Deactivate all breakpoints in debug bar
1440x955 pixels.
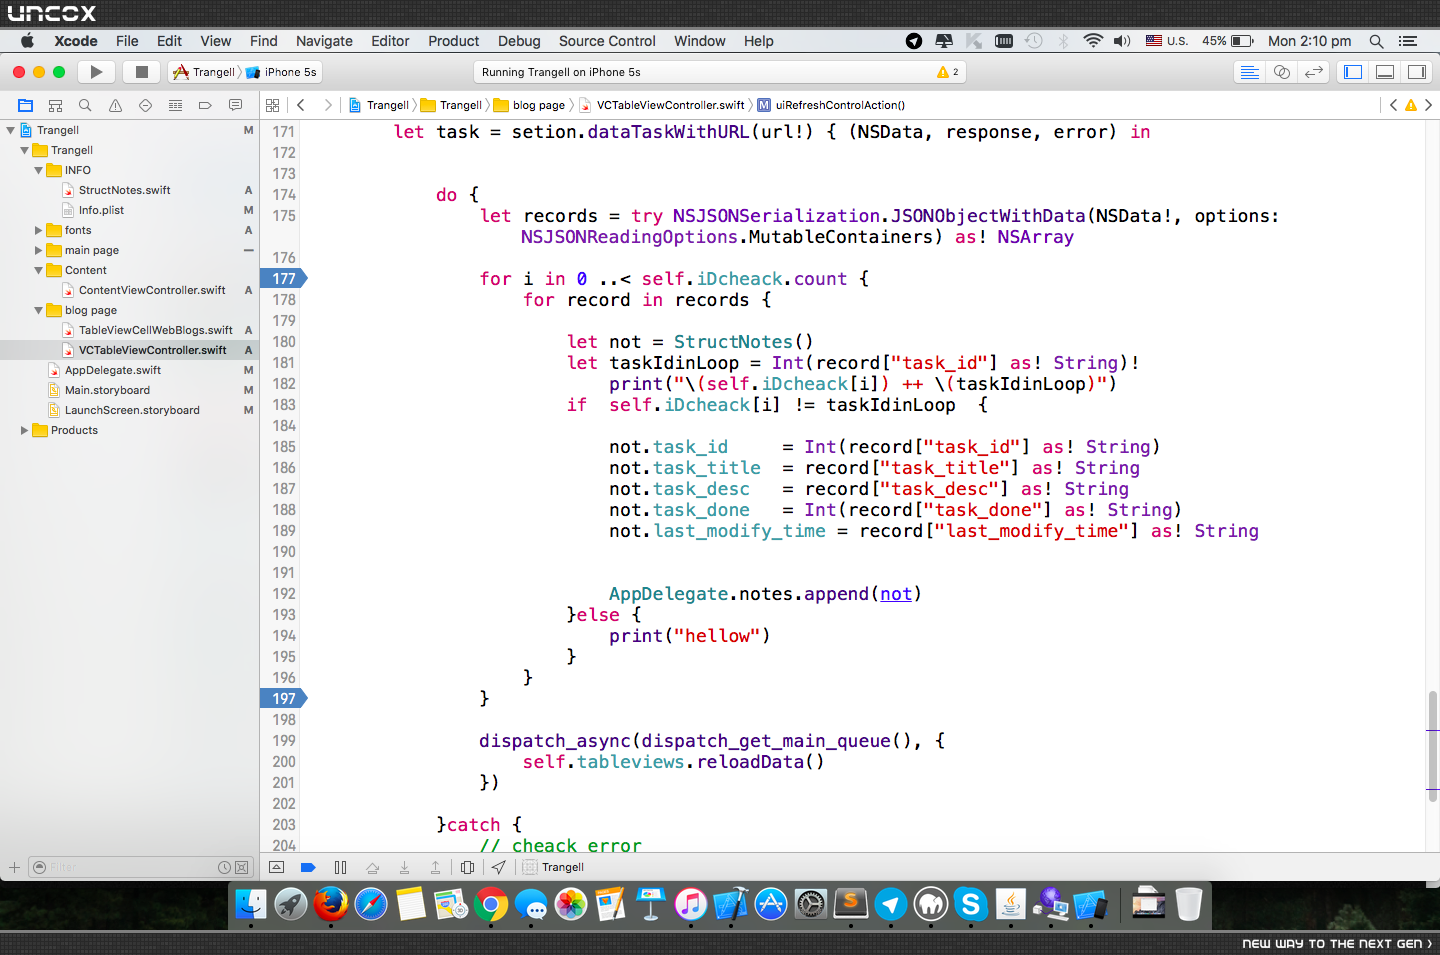pos(308,867)
